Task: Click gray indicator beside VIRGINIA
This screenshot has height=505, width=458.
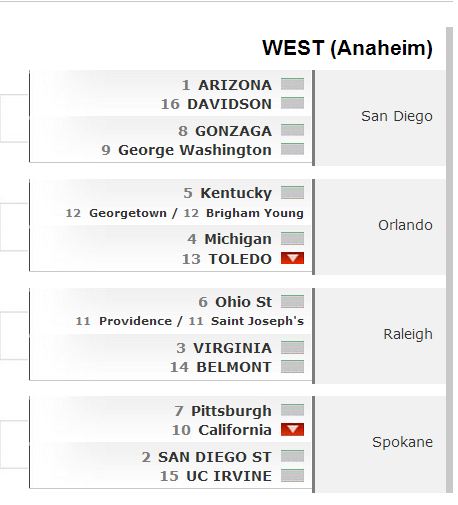Action: pyautogui.click(x=292, y=347)
